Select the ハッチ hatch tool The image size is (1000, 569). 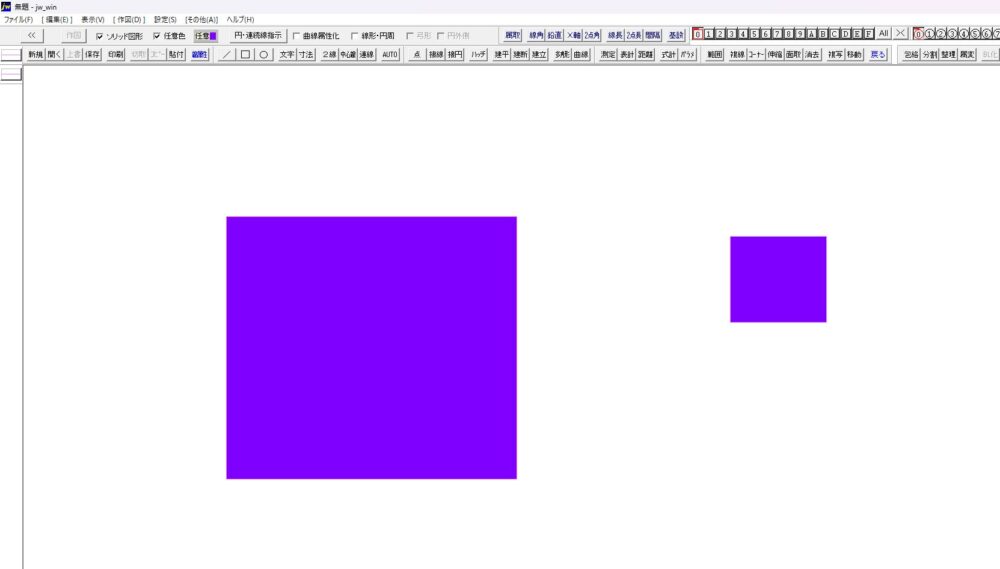click(x=479, y=55)
